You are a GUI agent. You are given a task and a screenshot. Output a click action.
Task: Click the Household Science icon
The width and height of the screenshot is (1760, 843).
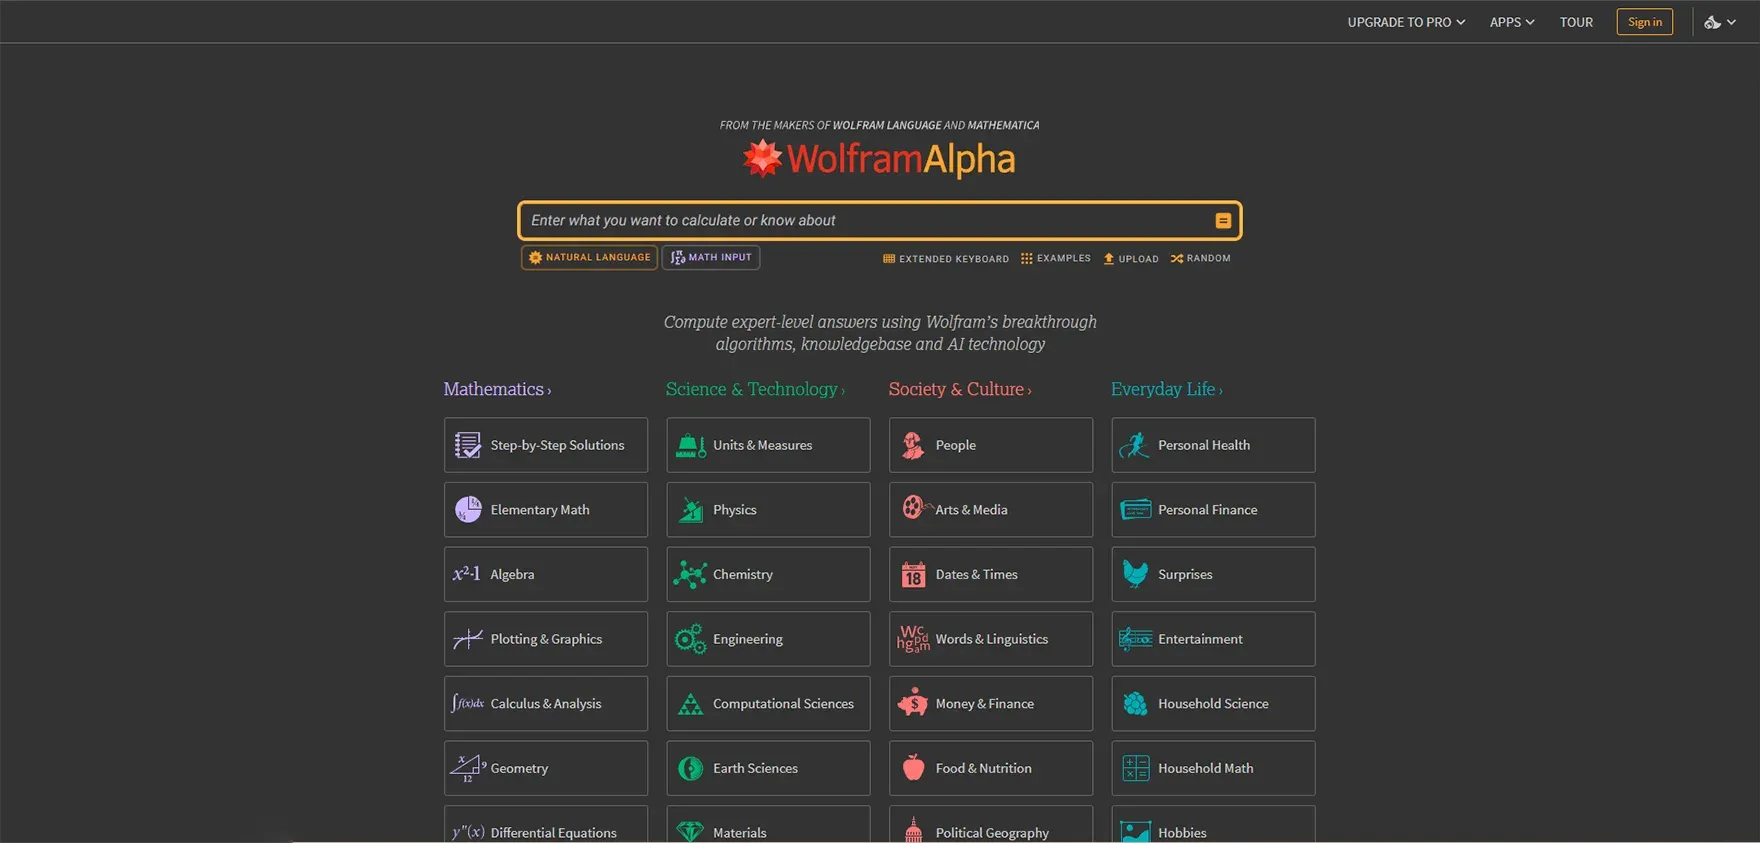[1135, 703]
